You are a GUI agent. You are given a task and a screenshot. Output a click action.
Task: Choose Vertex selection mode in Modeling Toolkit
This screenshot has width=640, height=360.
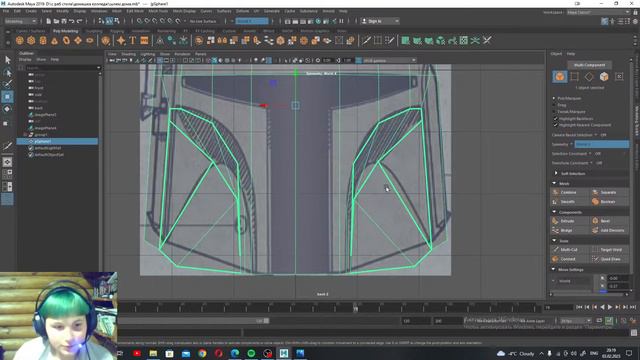pyautogui.click(x=574, y=77)
